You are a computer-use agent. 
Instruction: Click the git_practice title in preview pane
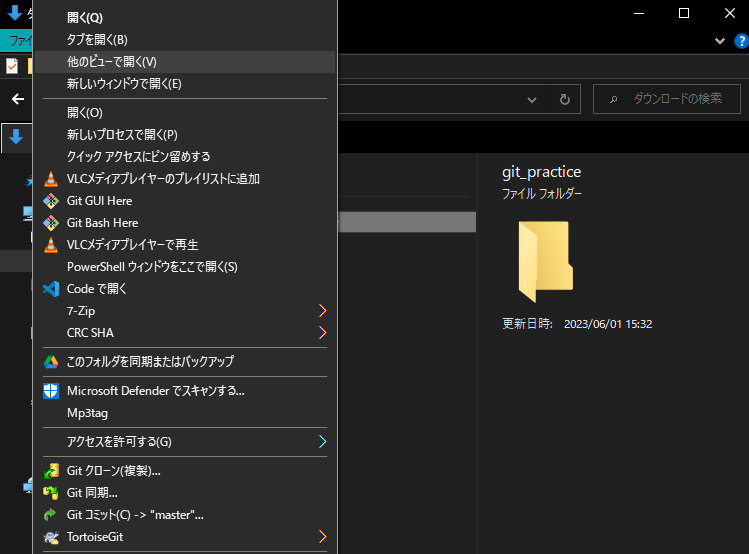[541, 172]
